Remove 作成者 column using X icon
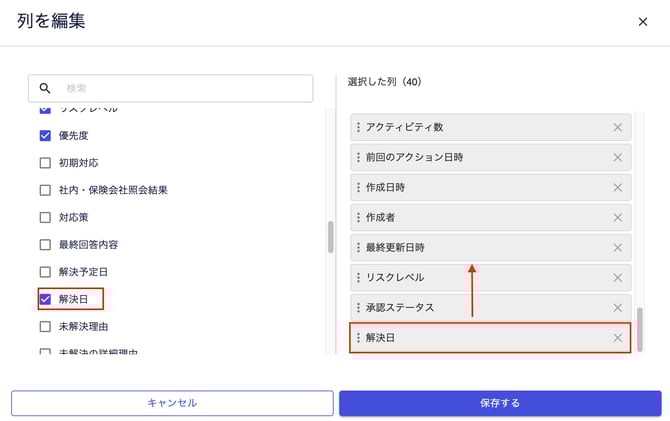Image resolution: width=670 pixels, height=421 pixels. pyautogui.click(x=617, y=217)
